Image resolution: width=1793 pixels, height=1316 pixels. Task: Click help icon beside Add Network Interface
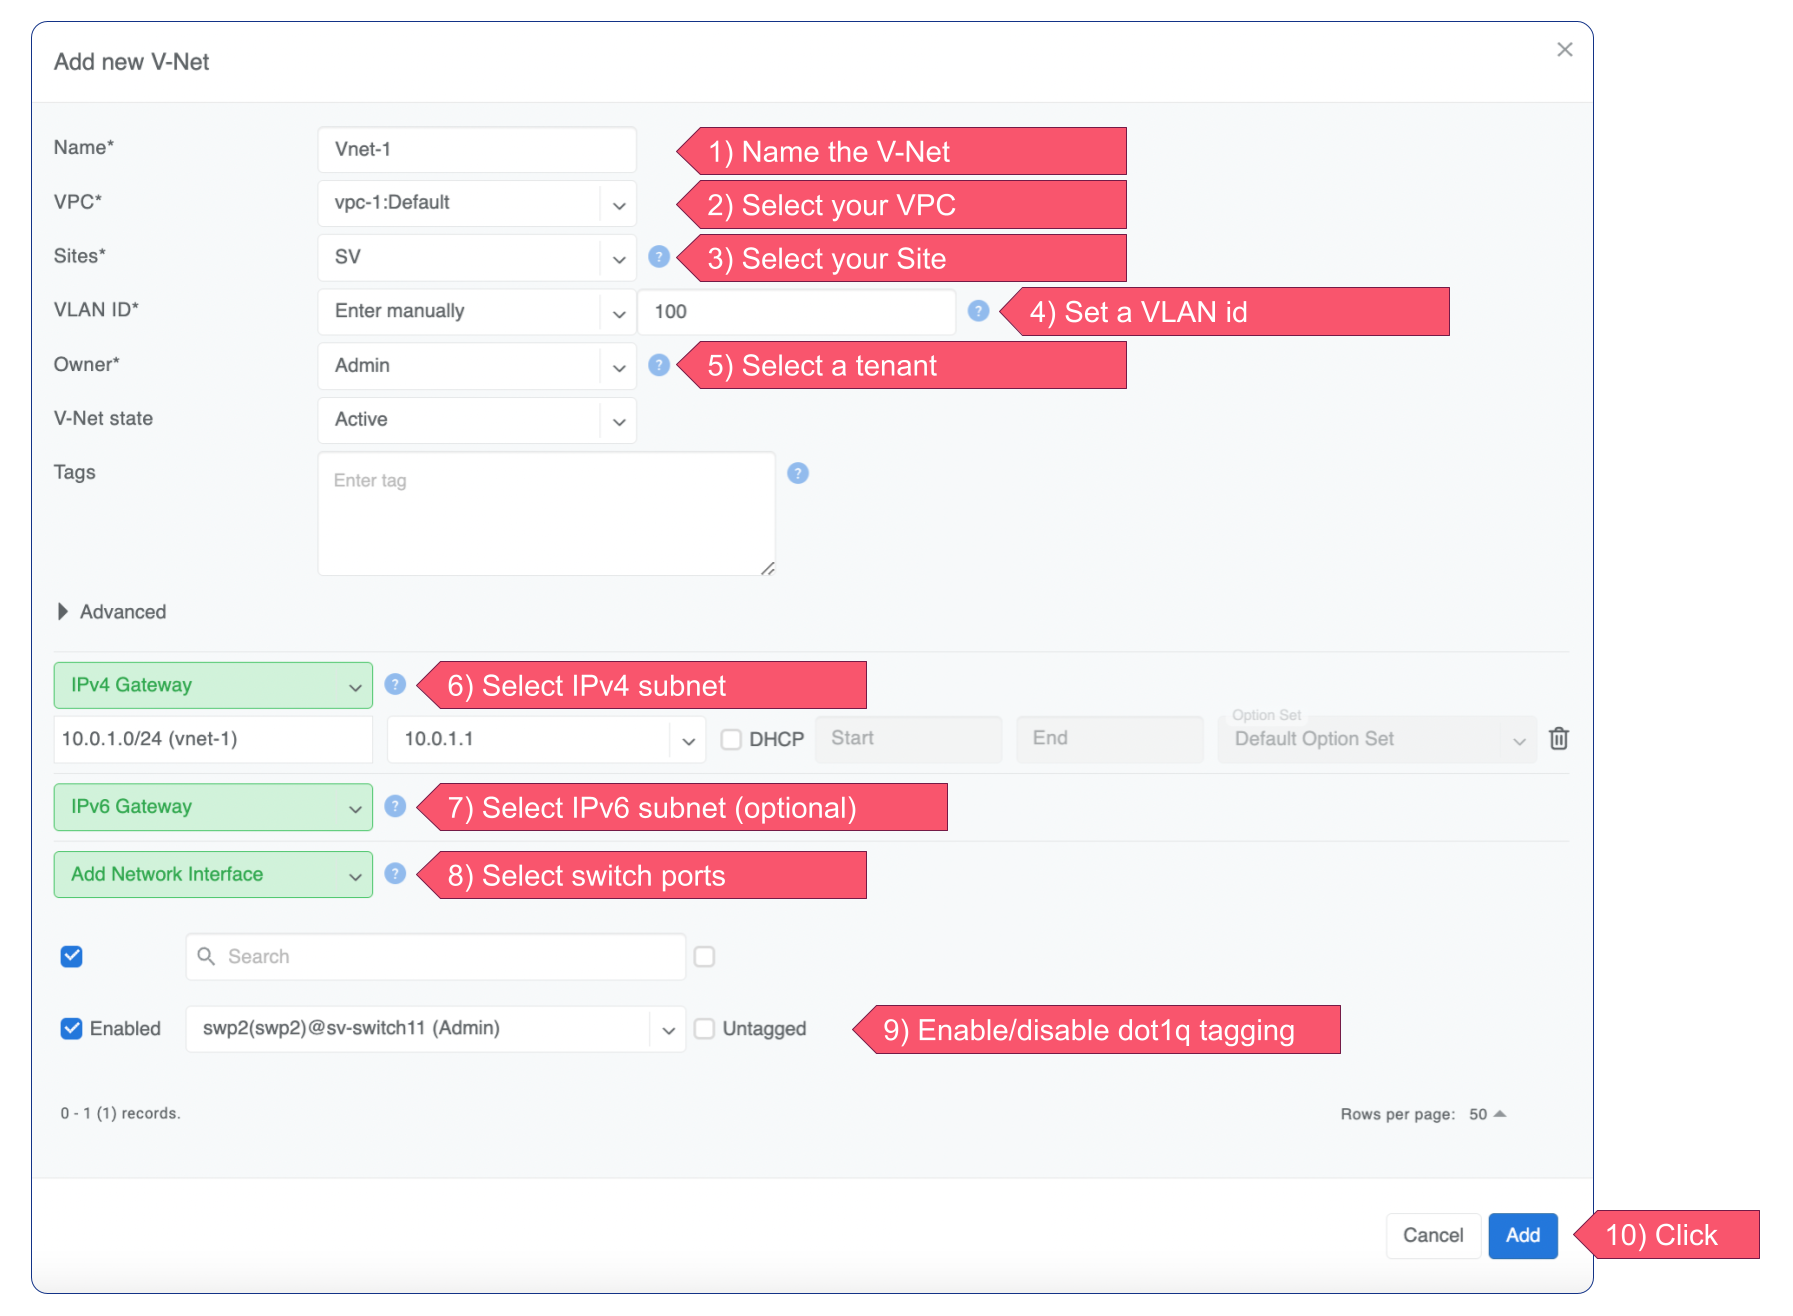[x=395, y=874]
